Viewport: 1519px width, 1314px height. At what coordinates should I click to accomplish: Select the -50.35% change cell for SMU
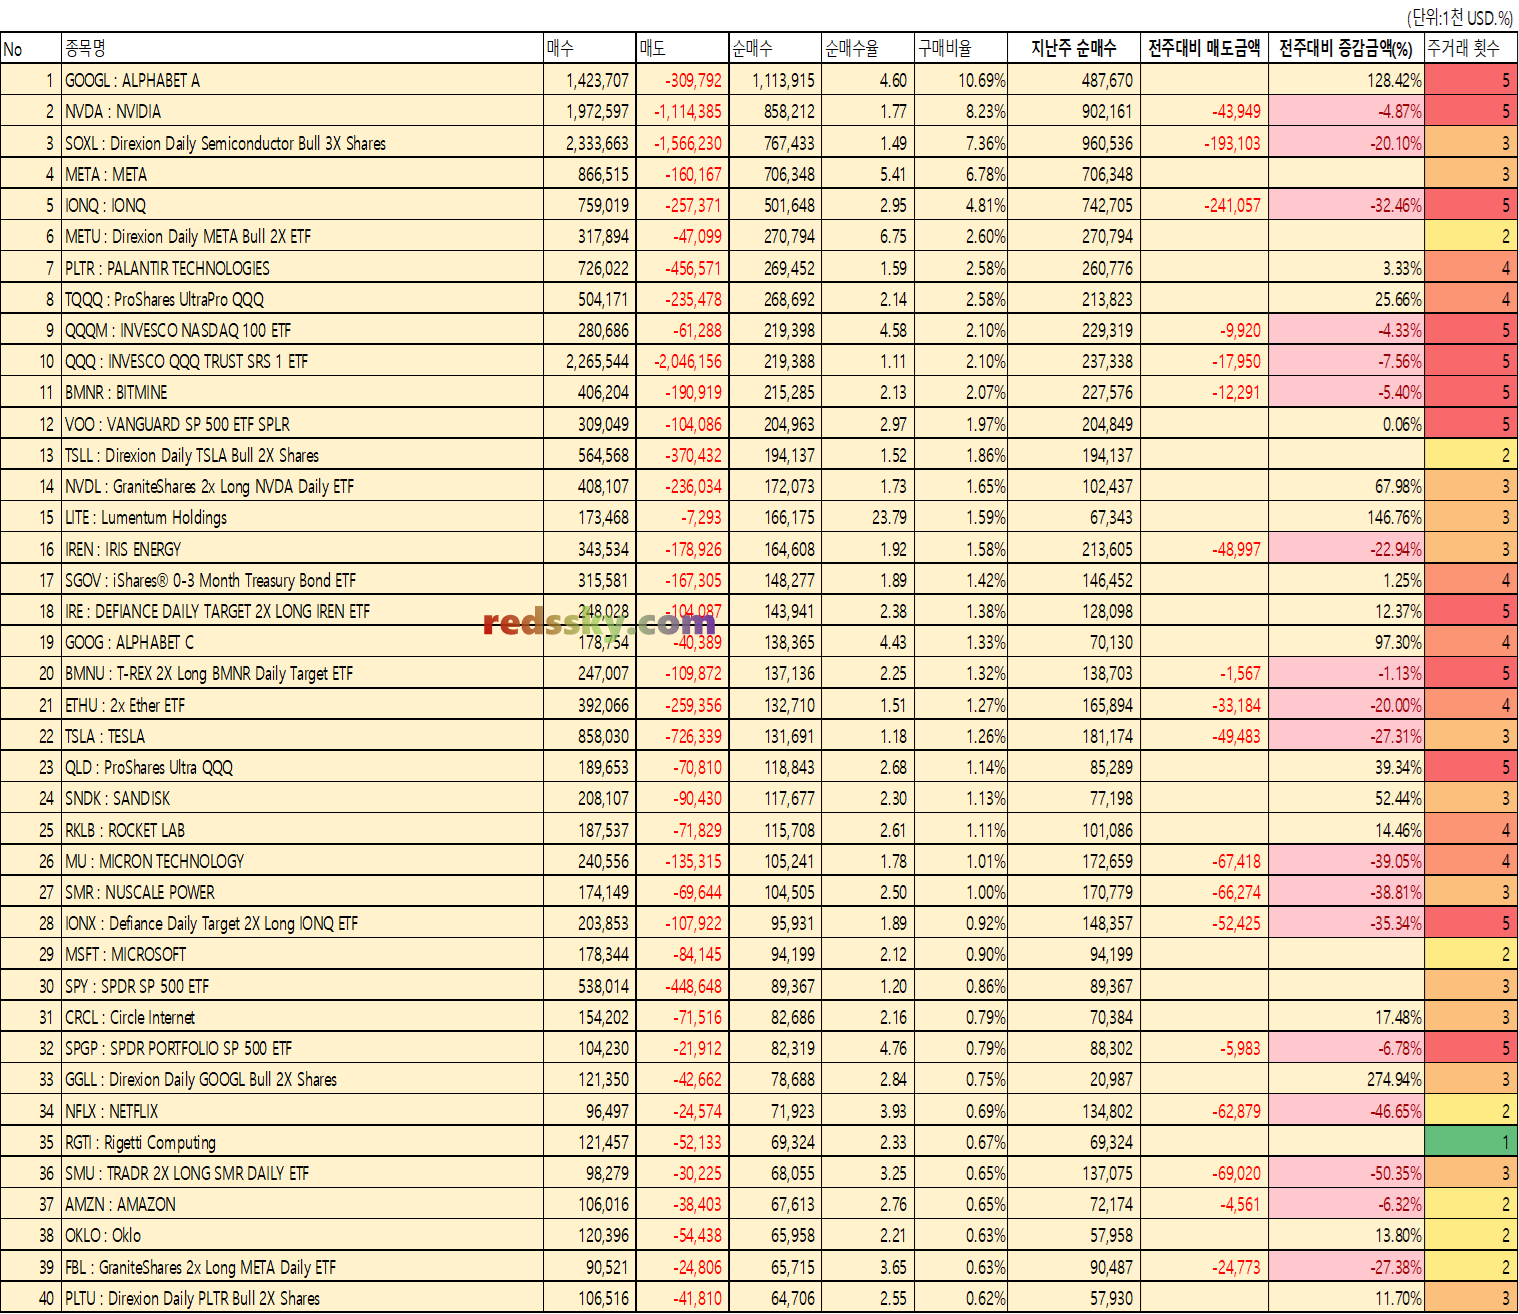(x=1346, y=1173)
